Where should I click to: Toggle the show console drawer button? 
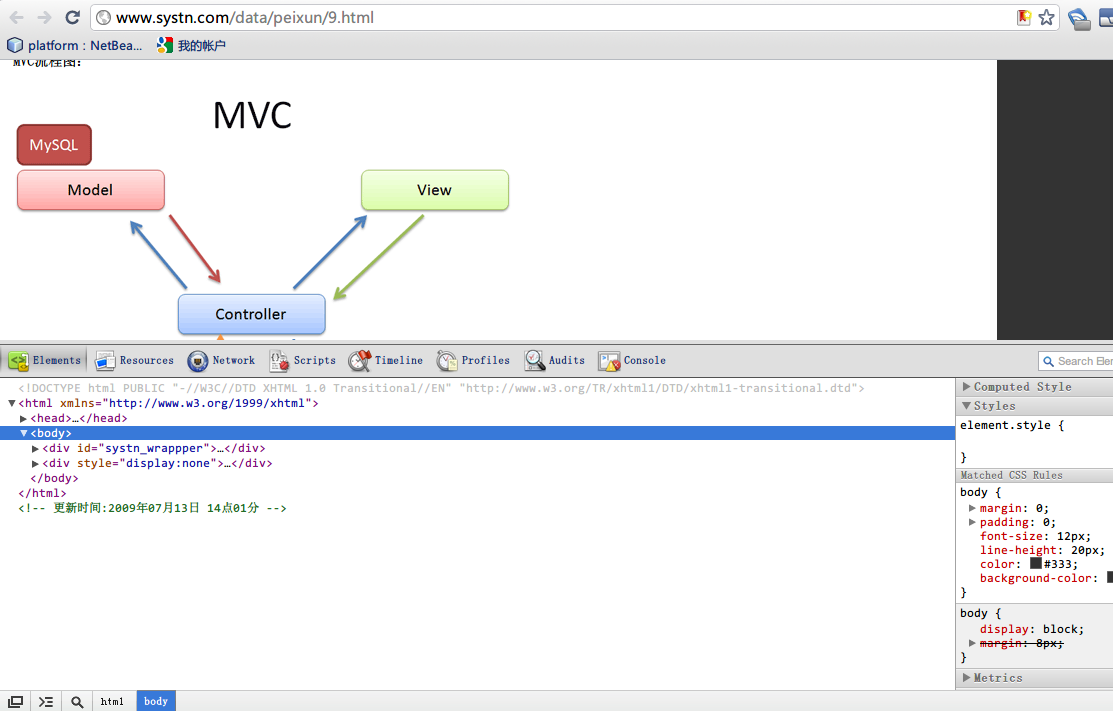(x=46, y=702)
